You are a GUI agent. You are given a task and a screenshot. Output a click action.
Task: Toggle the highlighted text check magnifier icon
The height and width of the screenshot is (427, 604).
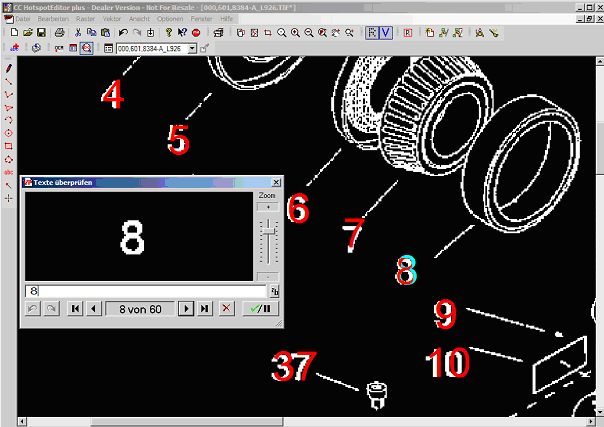86,48
